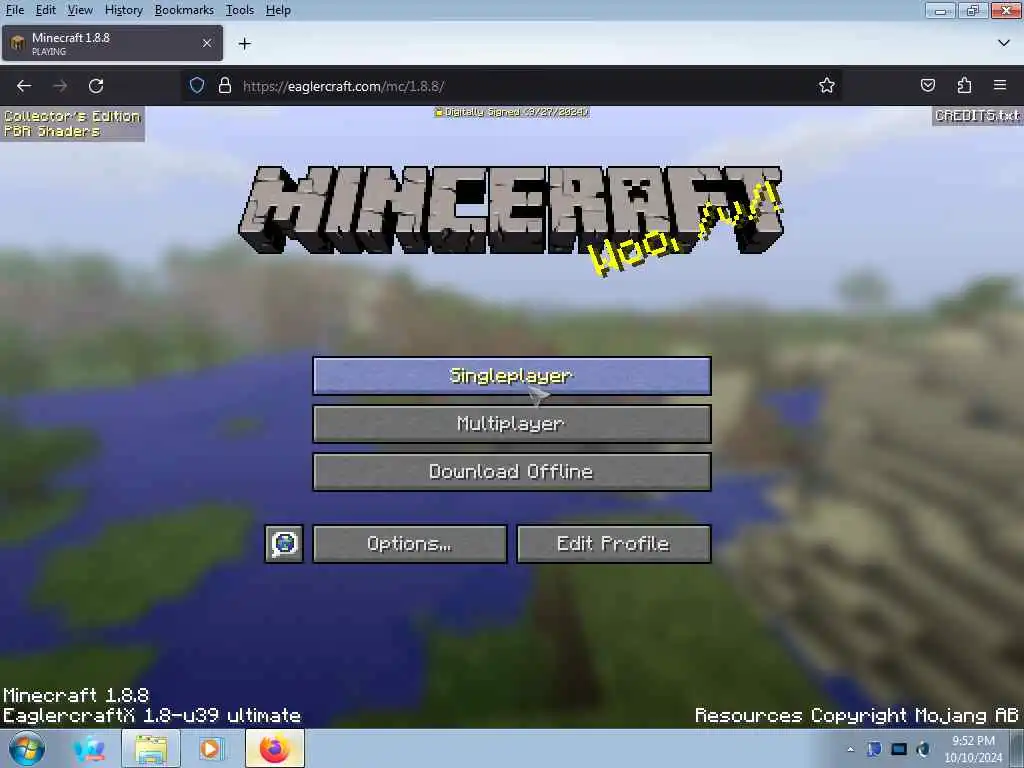Open the Bookmarks menu
Screen dimensions: 1024x768
click(x=184, y=10)
